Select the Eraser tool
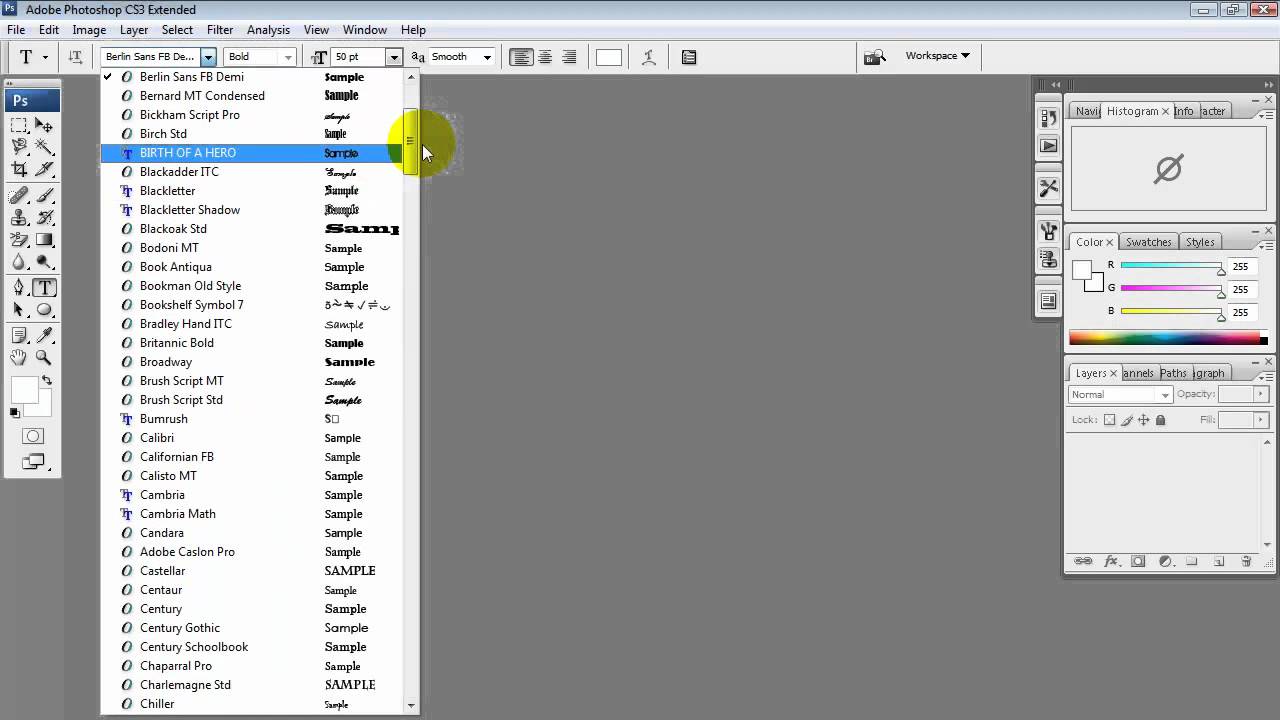Viewport: 1280px width, 720px height. 19,240
